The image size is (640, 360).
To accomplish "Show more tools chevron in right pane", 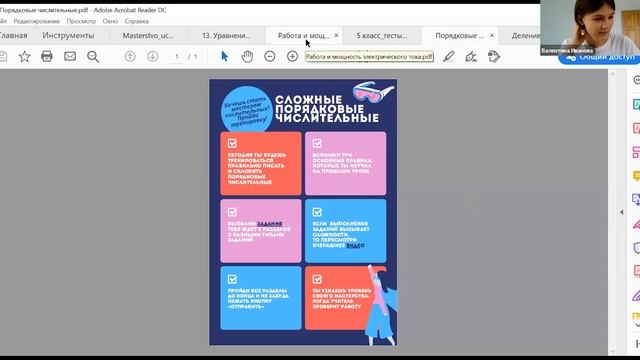I will point(637,325).
